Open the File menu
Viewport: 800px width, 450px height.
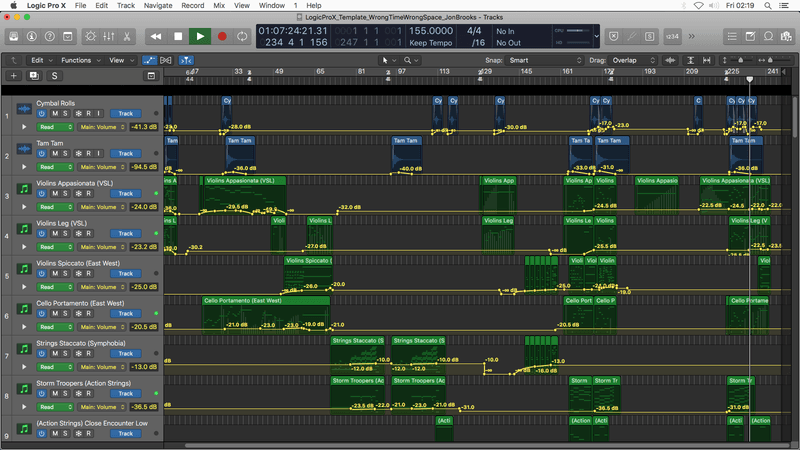tap(81, 5)
